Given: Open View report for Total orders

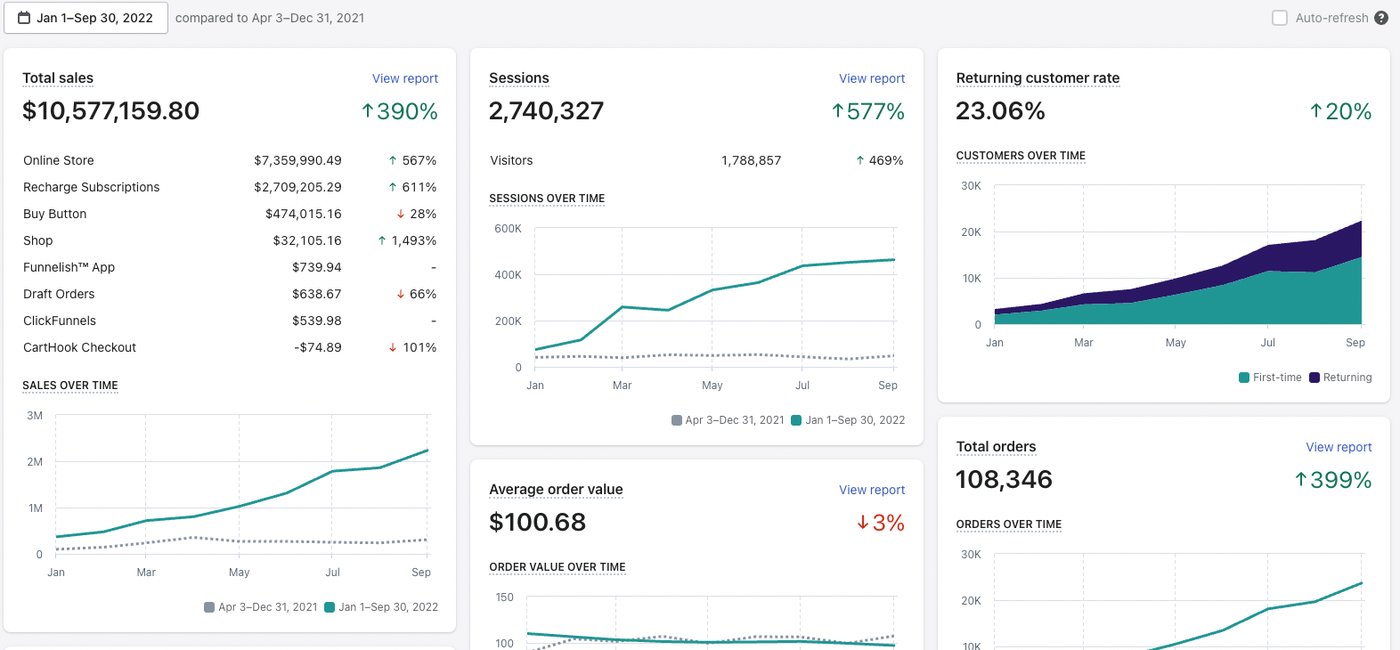Looking at the screenshot, I should [1339, 447].
